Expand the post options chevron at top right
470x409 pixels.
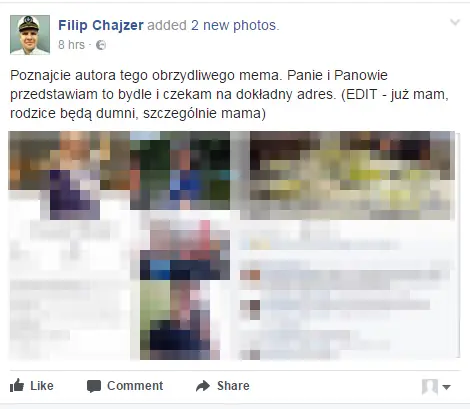(x=455, y=23)
